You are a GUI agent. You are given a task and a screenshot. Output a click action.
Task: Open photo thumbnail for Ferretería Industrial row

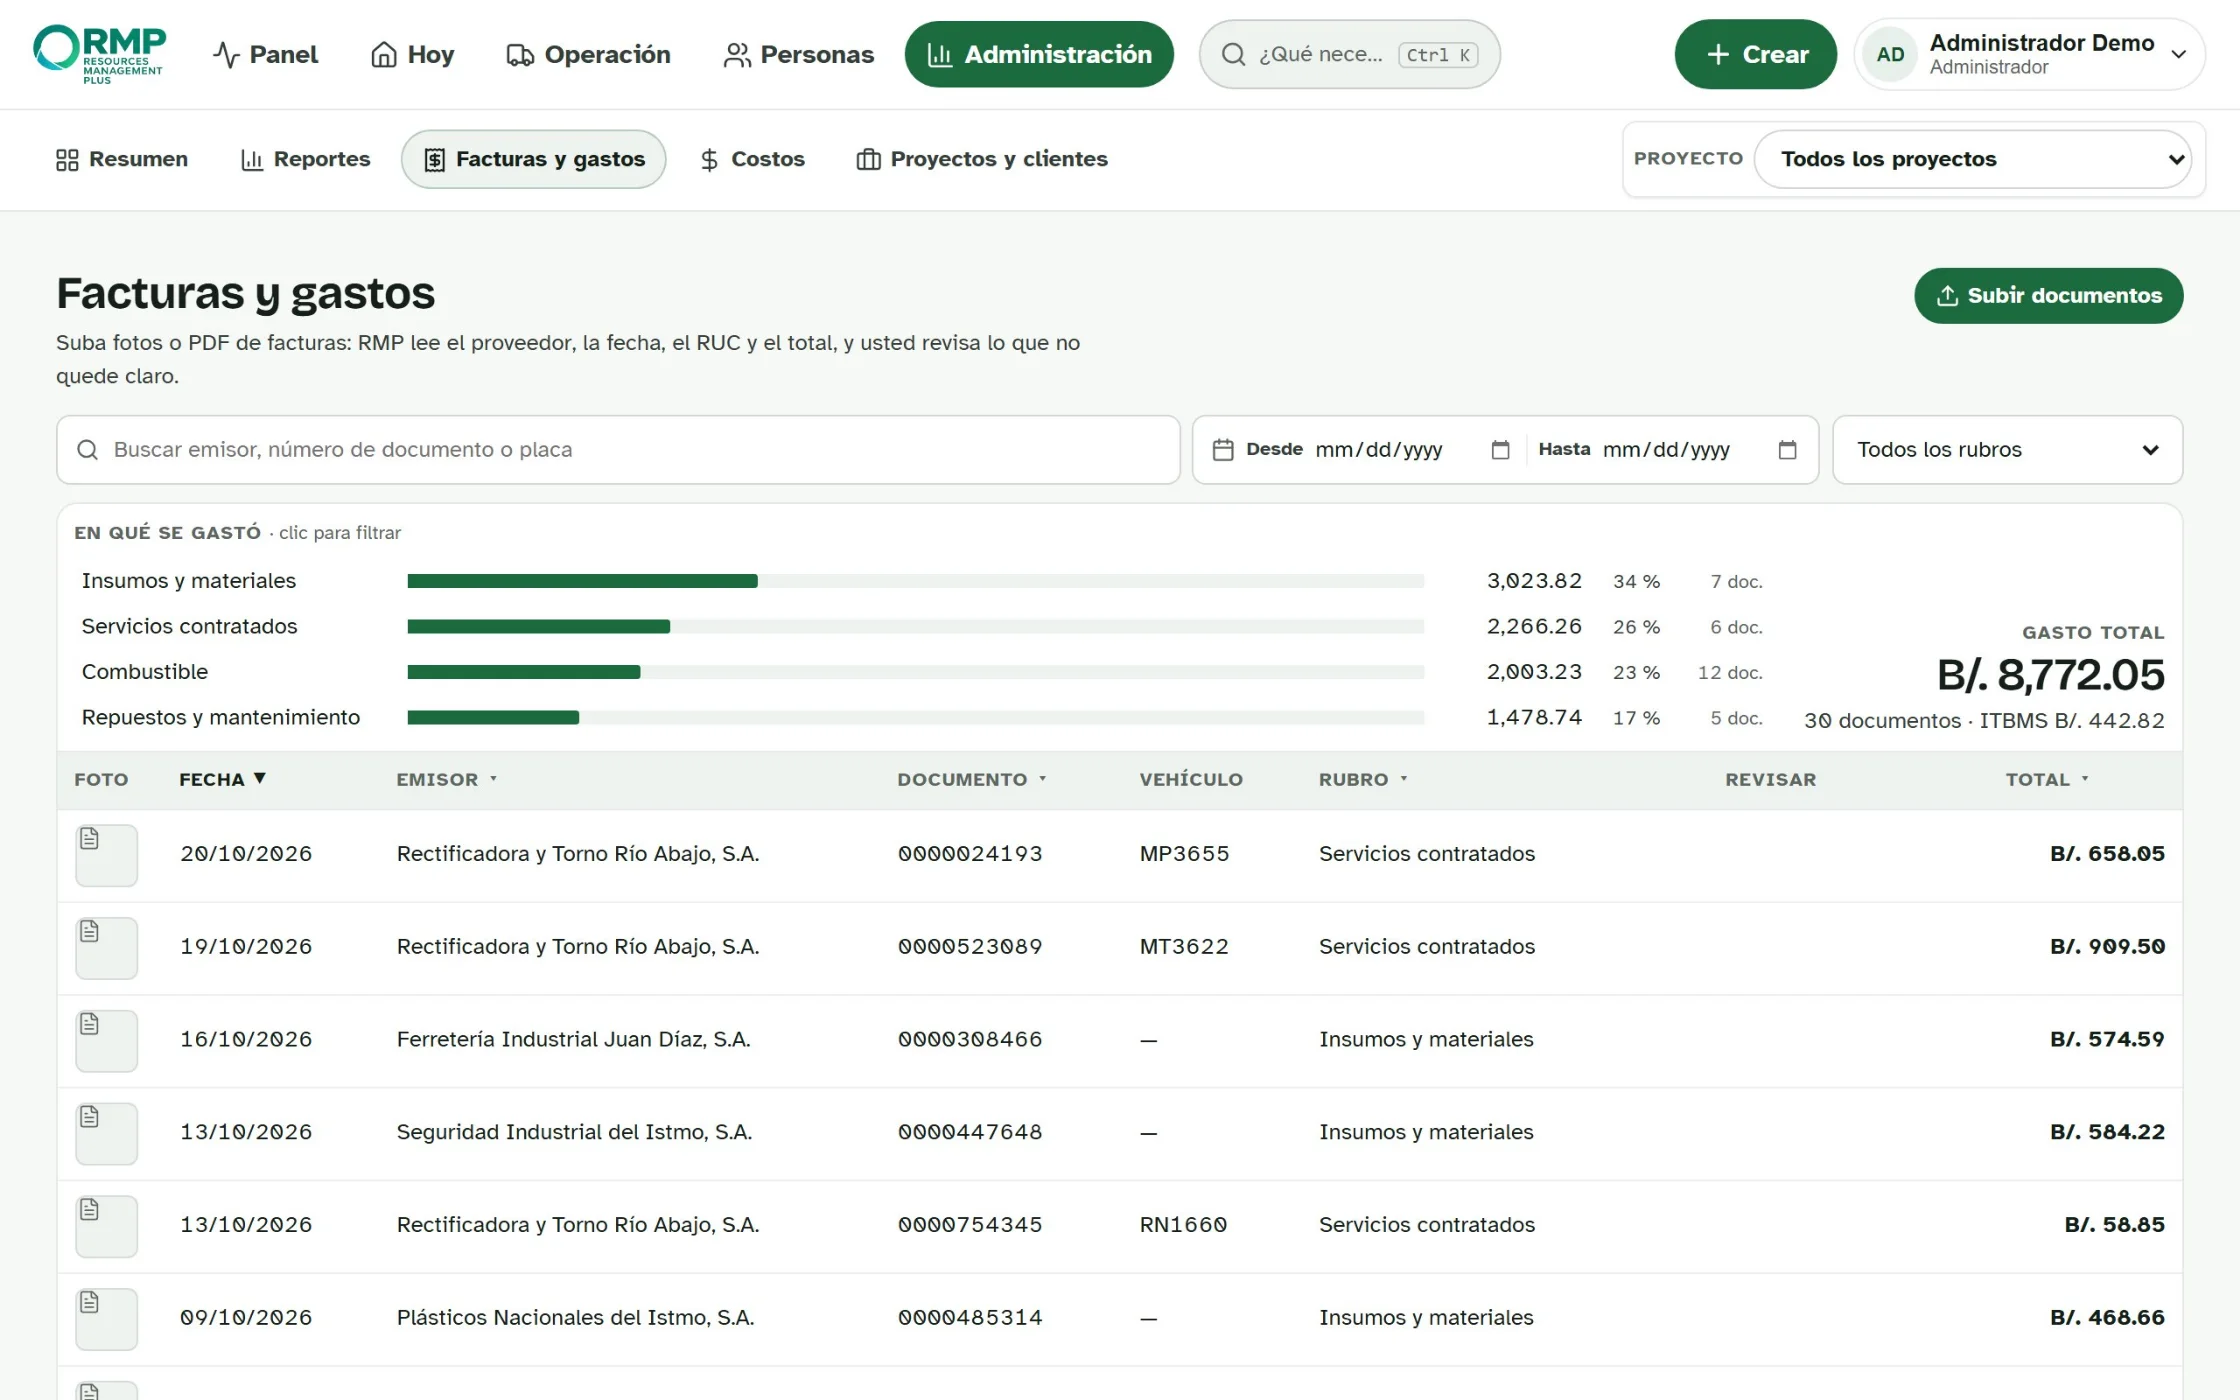[x=106, y=1041]
